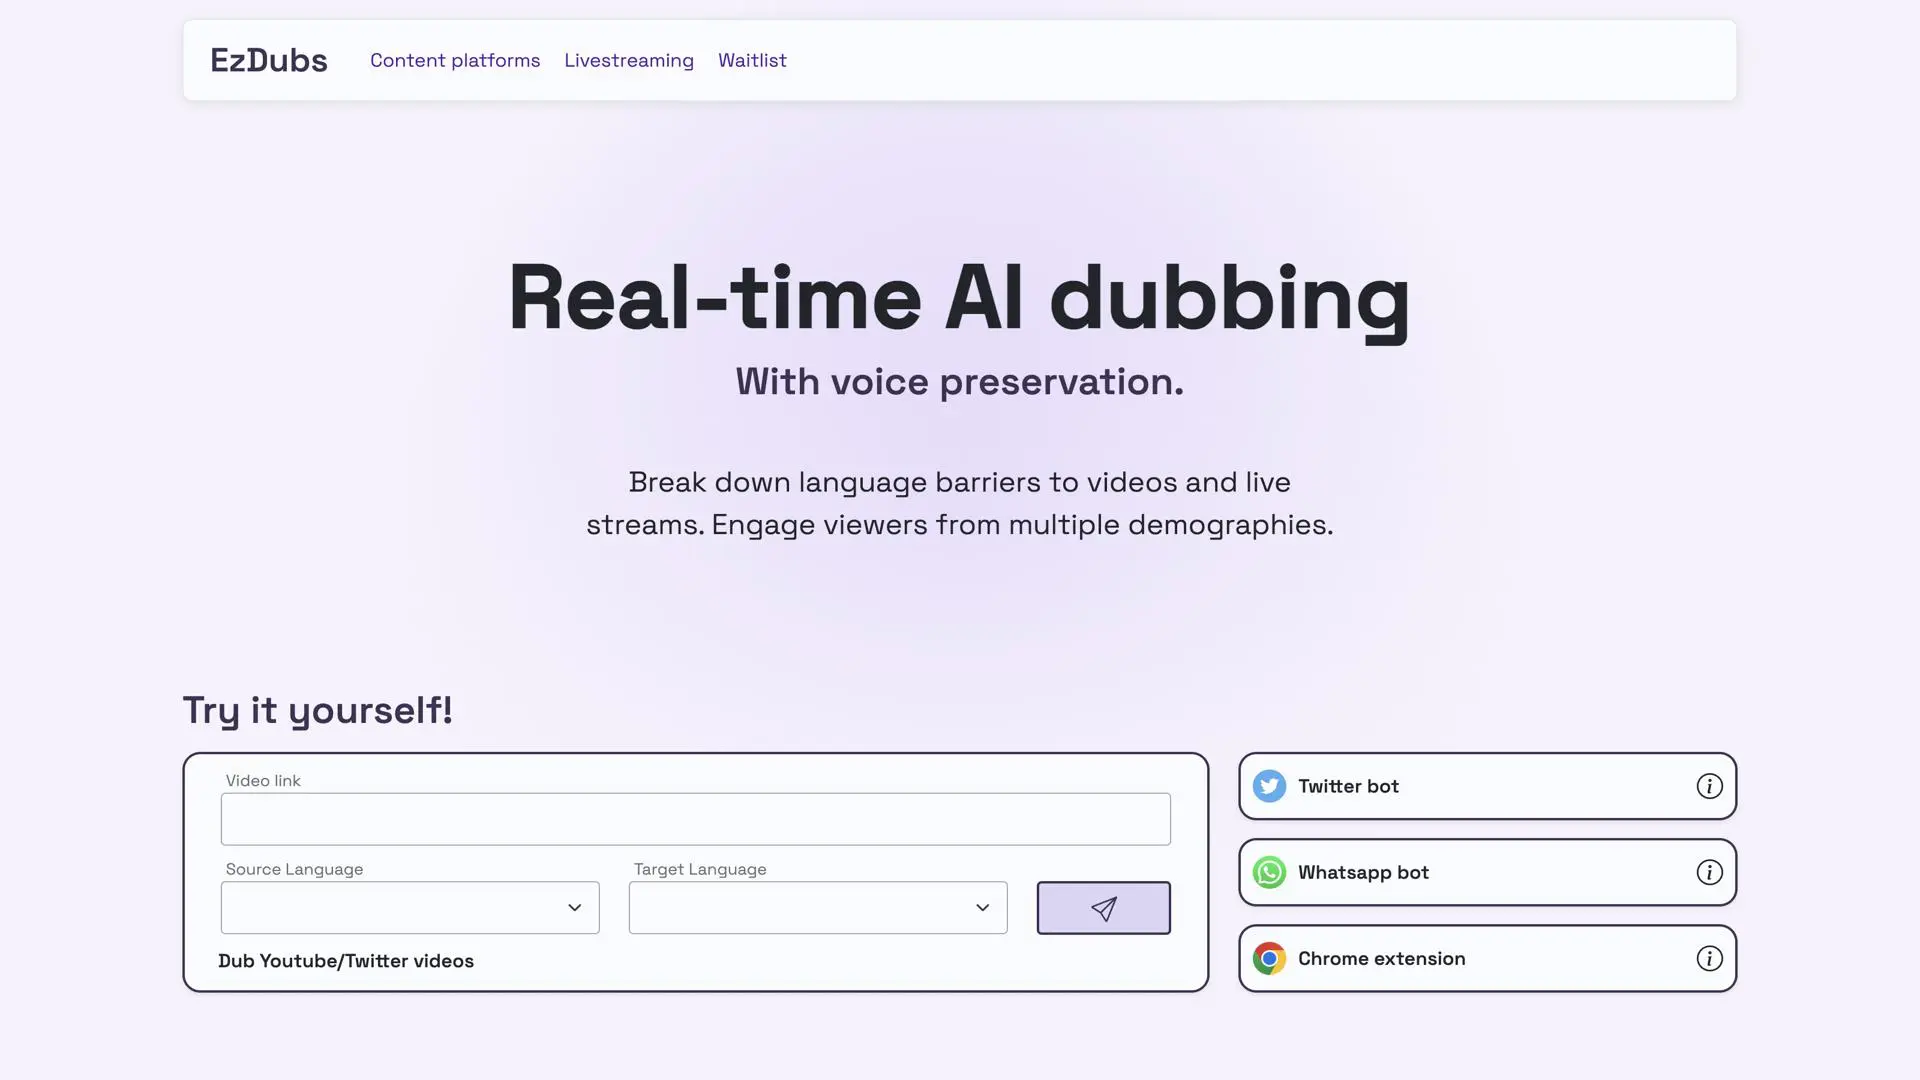The height and width of the screenshot is (1080, 1920).
Task: Open info for Chrome extension
Action: tap(1709, 958)
